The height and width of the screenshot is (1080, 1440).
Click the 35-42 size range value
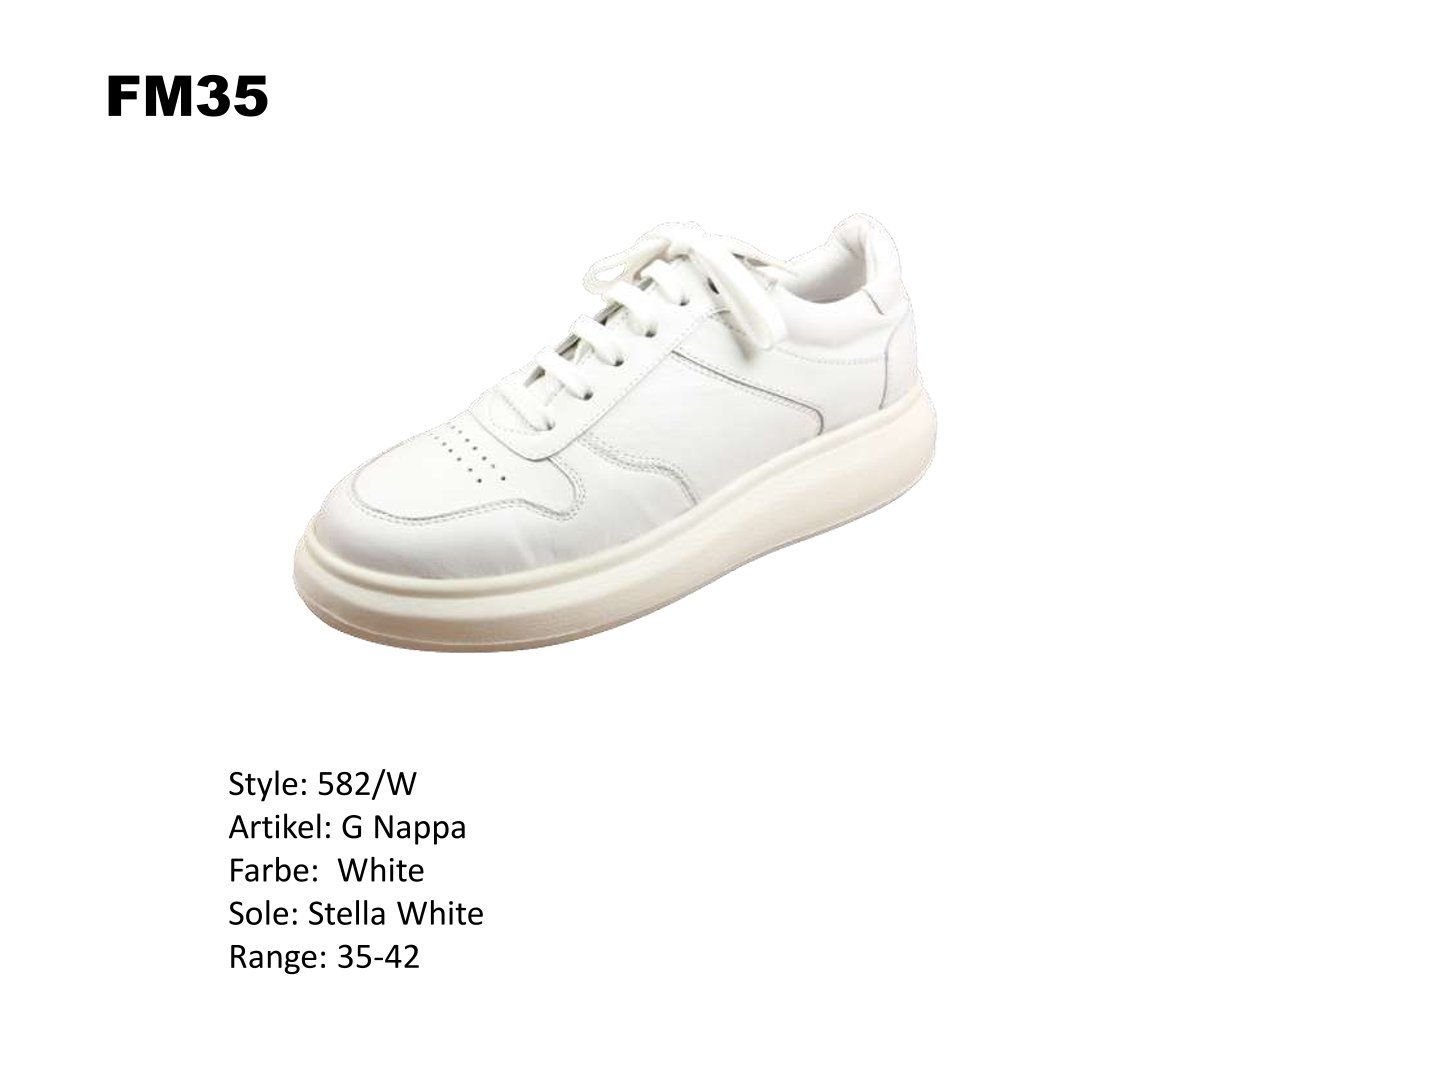pos(379,958)
